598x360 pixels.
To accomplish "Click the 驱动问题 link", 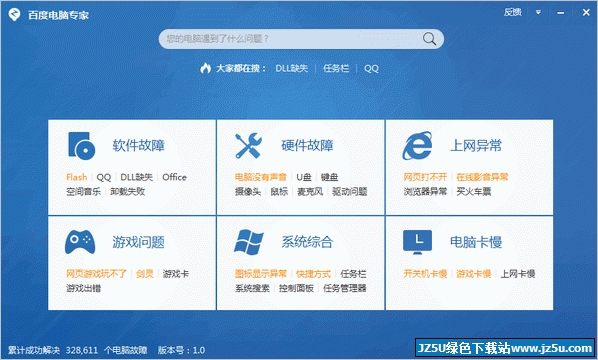I will [x=350, y=191].
